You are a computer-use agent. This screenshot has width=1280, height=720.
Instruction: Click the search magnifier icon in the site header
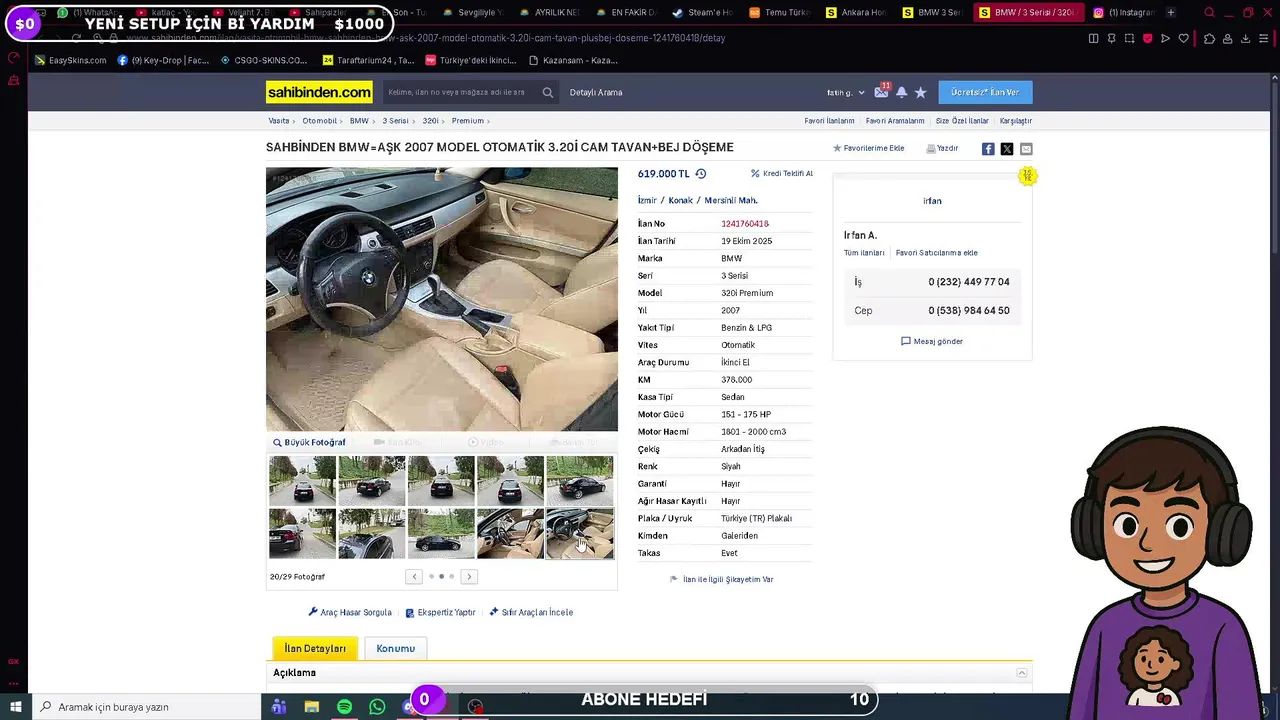pos(548,92)
